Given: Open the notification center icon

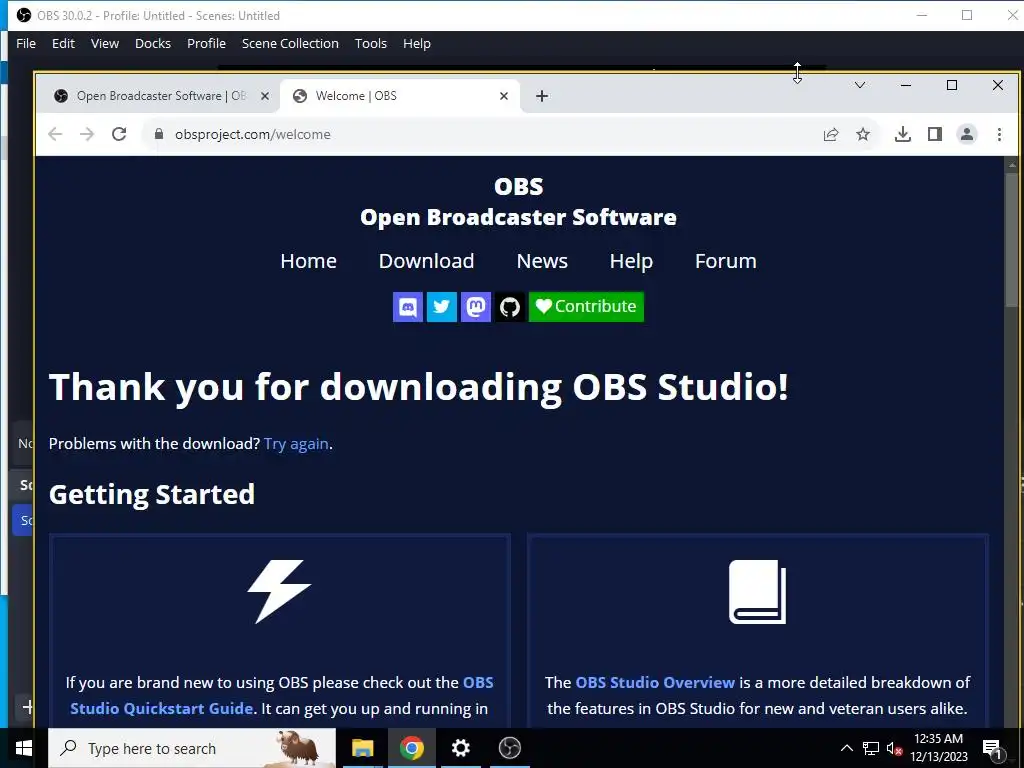Looking at the screenshot, I should click(992, 748).
